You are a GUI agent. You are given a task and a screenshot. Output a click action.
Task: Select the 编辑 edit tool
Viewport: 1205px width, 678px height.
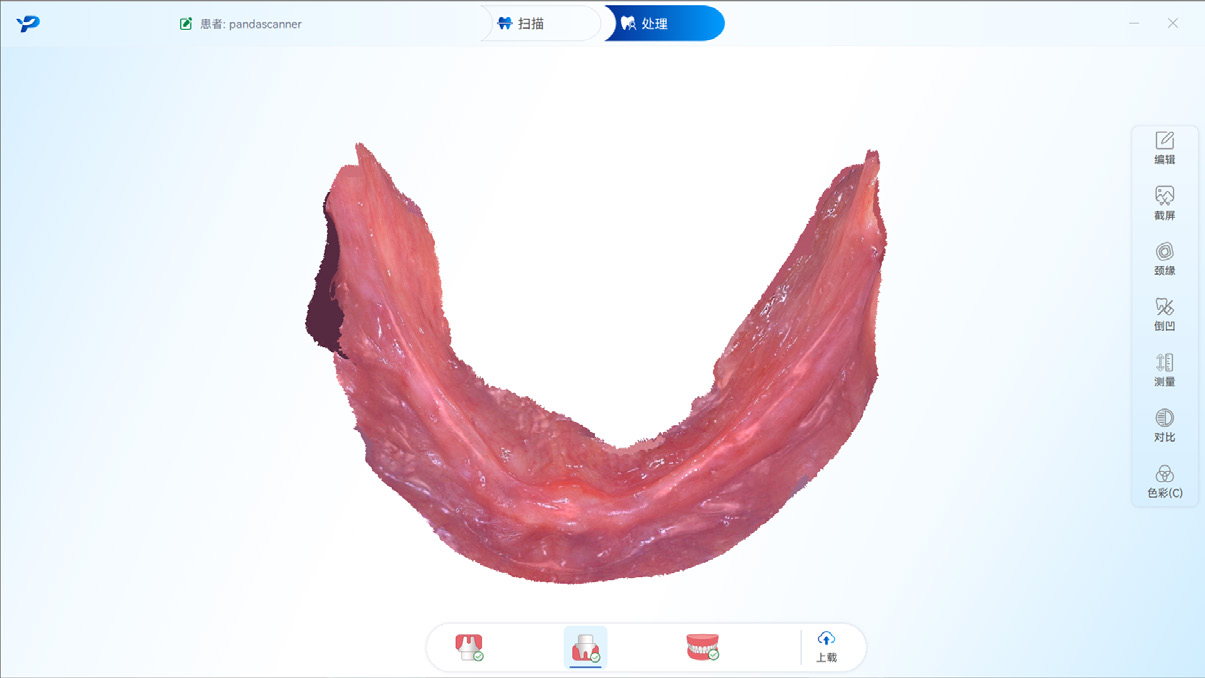1164,148
